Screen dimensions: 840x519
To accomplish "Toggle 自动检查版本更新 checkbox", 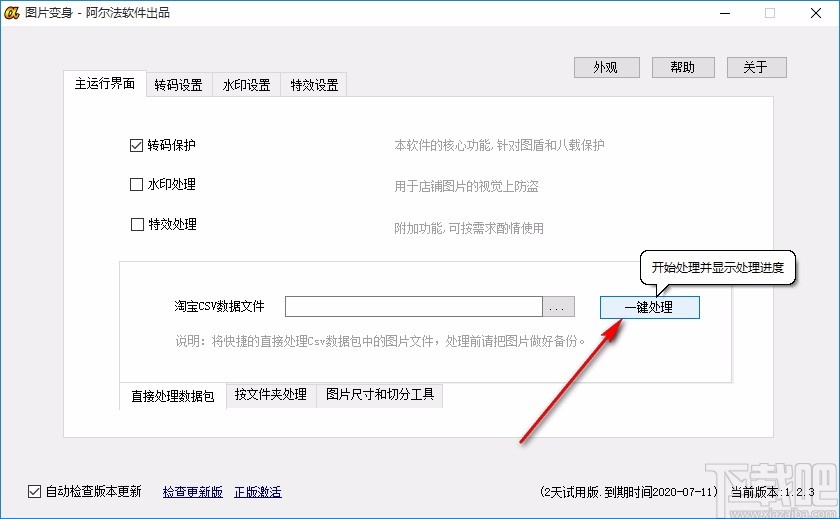I will (x=34, y=491).
